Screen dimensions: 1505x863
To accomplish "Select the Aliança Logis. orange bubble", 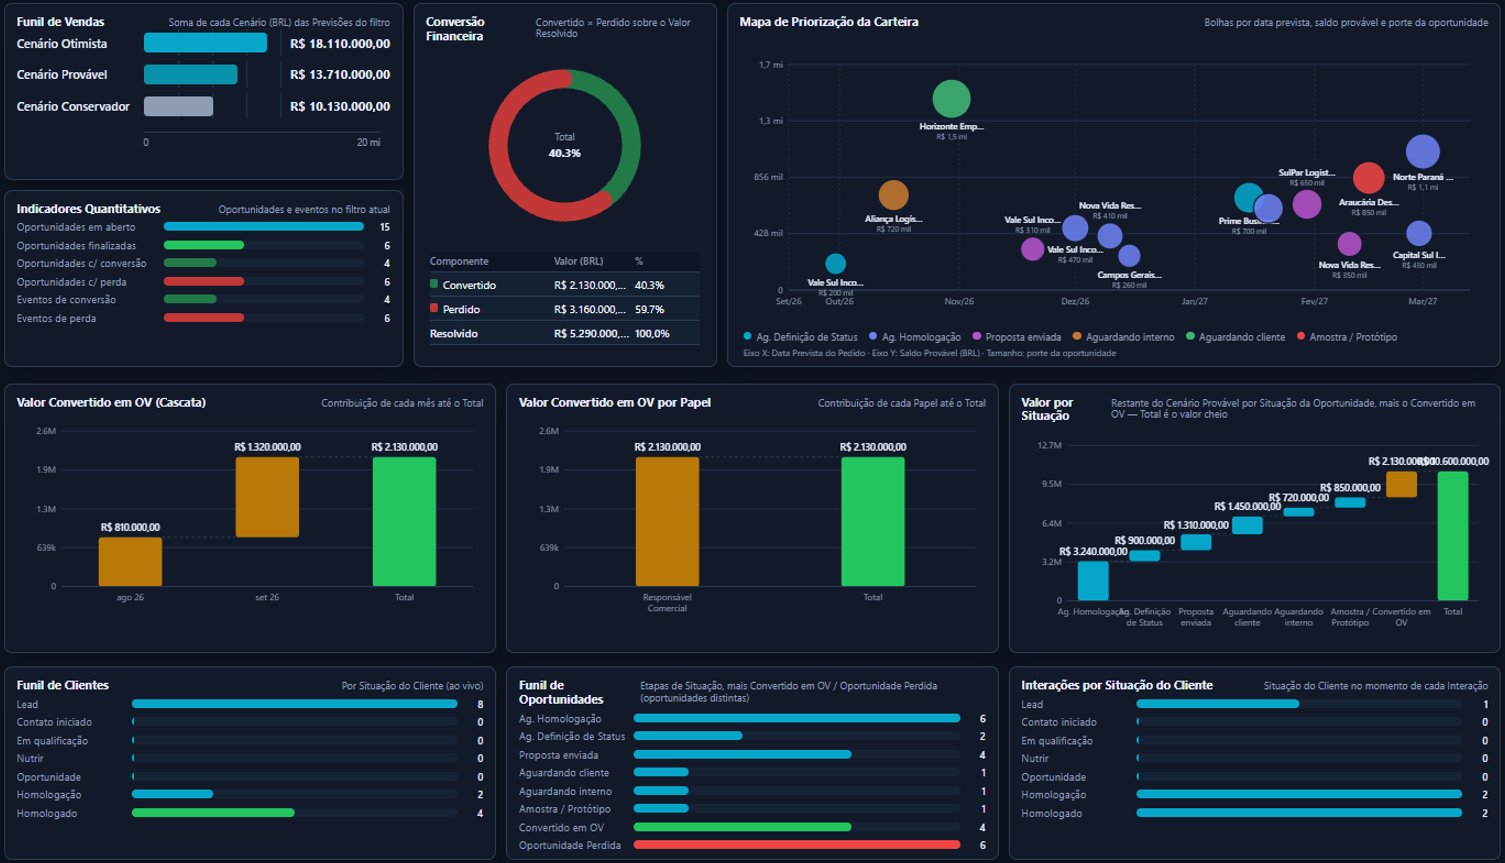I will point(893,195).
